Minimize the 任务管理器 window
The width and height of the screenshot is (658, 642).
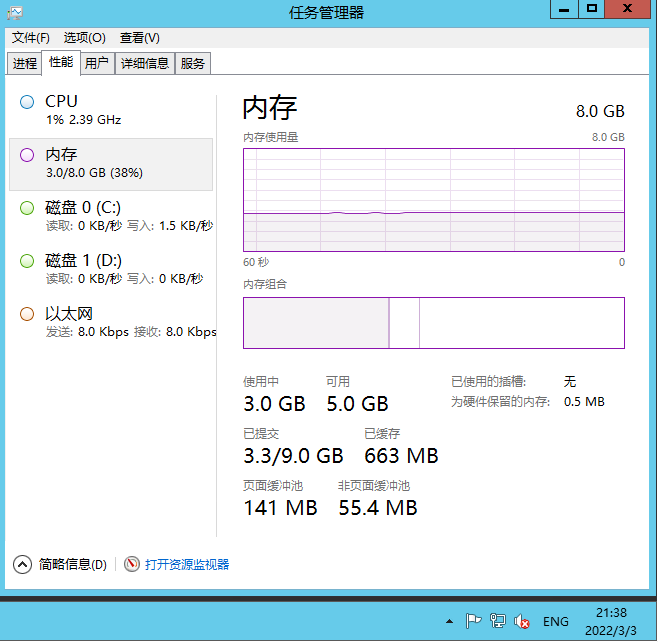click(x=564, y=9)
